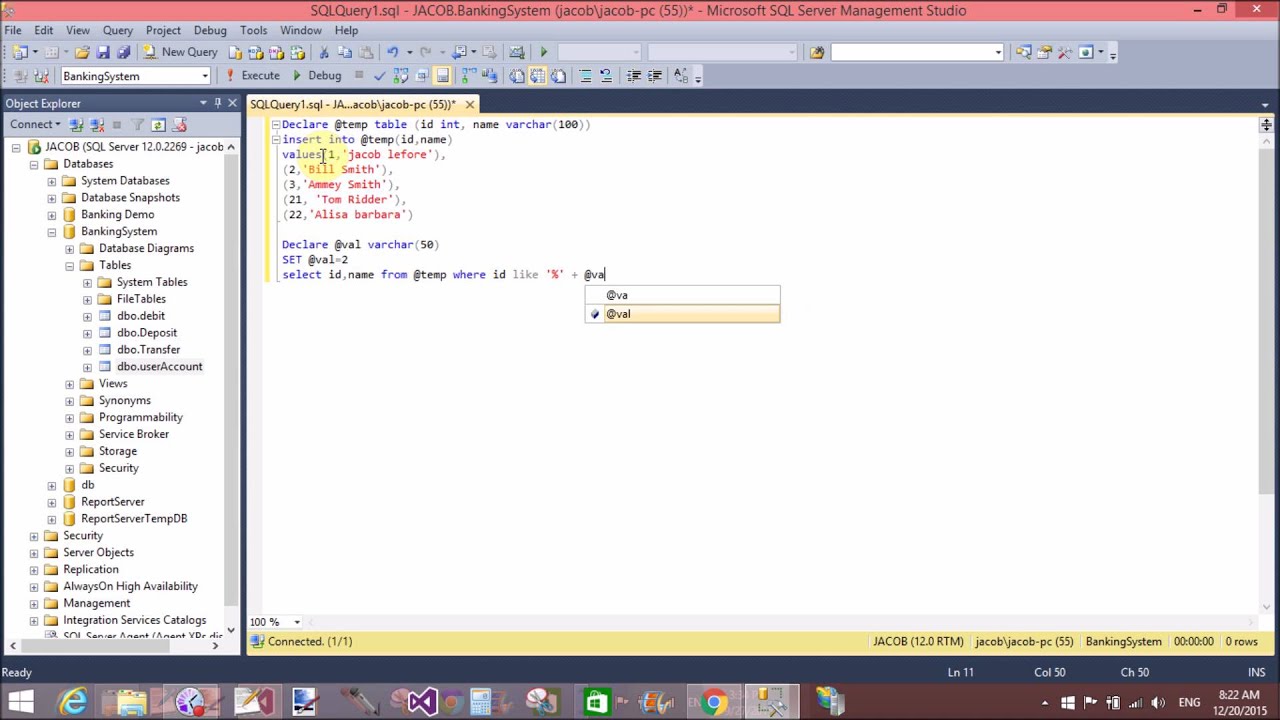The image size is (1280, 720).
Task: Click Connect Object Explorer icon
Action: (76, 124)
